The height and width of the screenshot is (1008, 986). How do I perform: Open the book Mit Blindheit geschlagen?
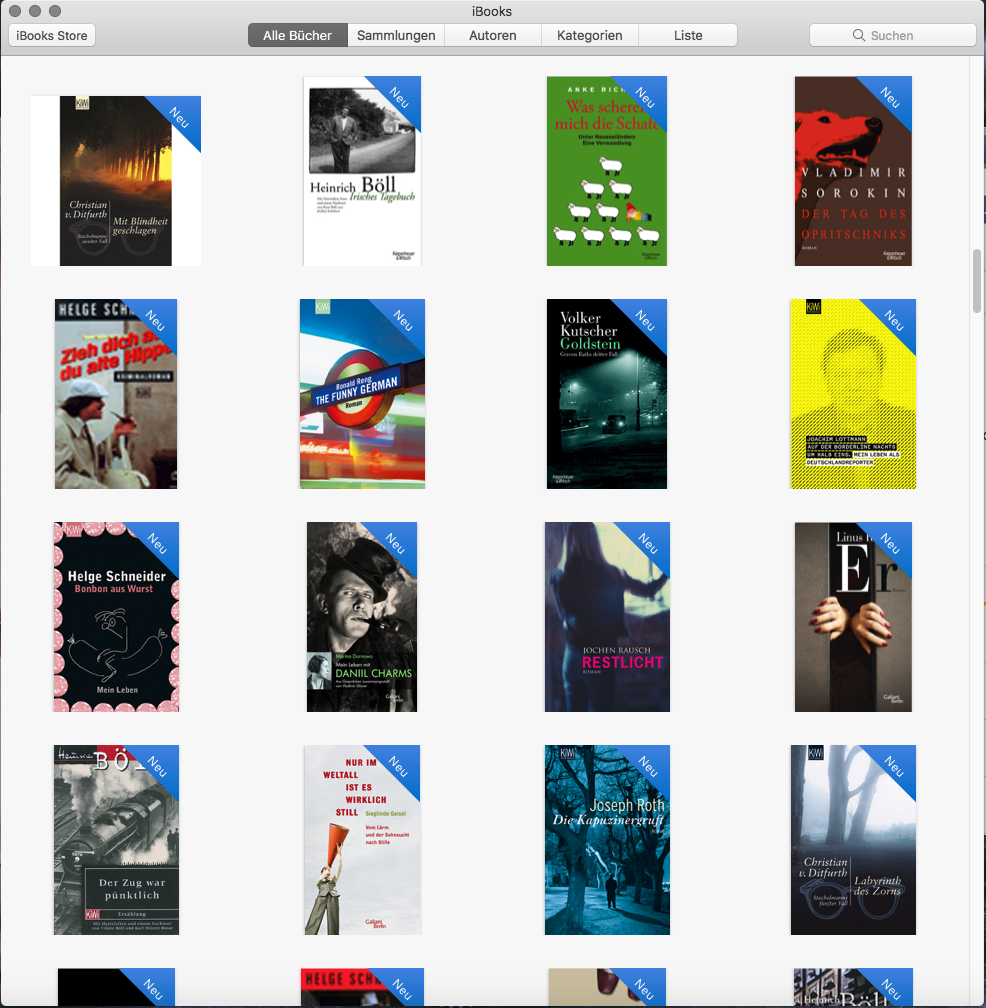[x=116, y=181]
